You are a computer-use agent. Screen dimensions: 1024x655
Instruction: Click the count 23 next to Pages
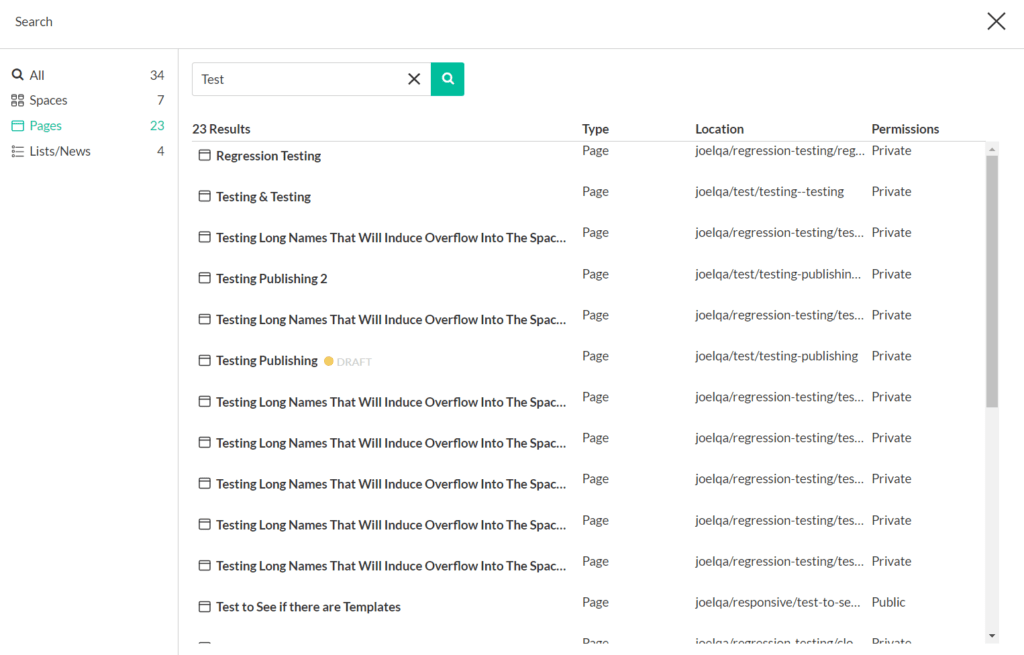pos(157,125)
